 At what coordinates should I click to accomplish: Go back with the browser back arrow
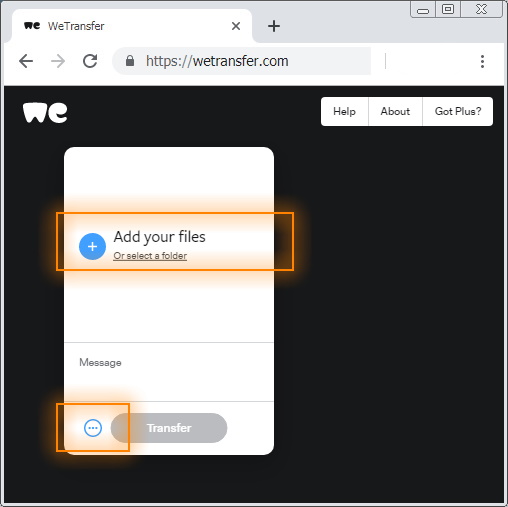point(26,61)
